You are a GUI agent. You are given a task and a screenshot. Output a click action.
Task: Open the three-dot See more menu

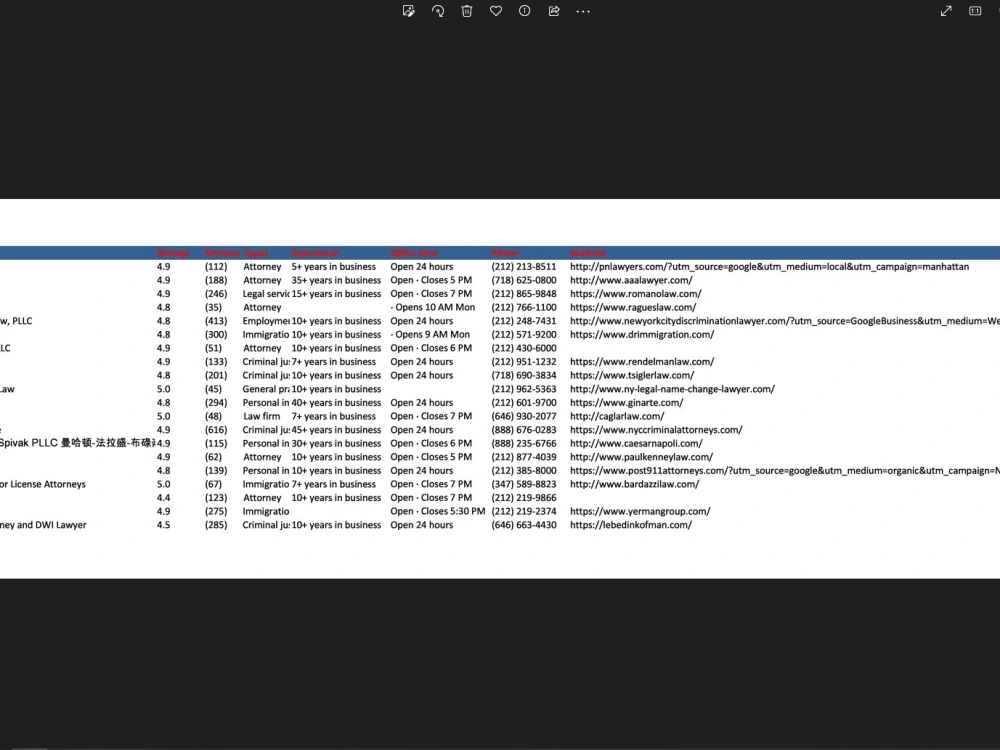pos(583,11)
